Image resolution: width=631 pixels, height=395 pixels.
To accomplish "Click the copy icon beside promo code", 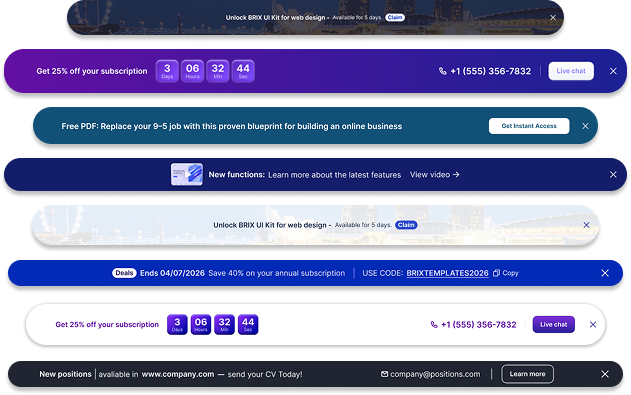I will [496, 273].
